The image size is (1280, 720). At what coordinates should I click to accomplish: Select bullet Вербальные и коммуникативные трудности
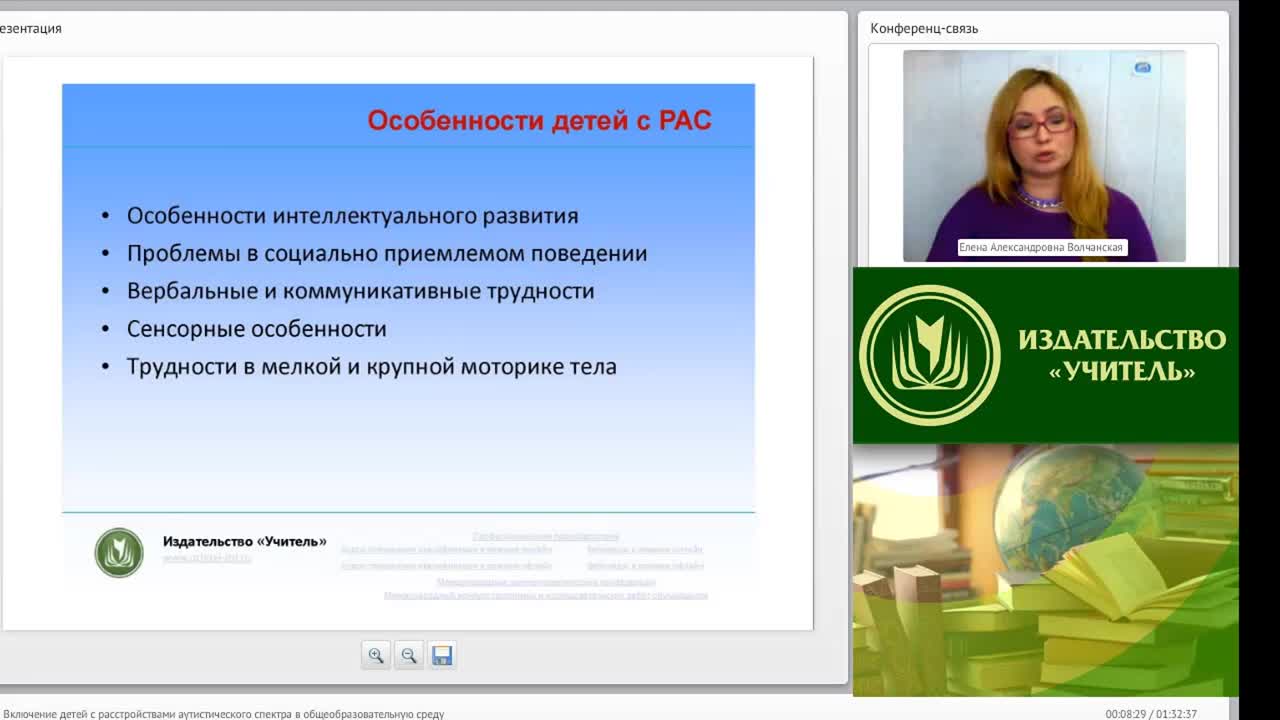tap(360, 291)
